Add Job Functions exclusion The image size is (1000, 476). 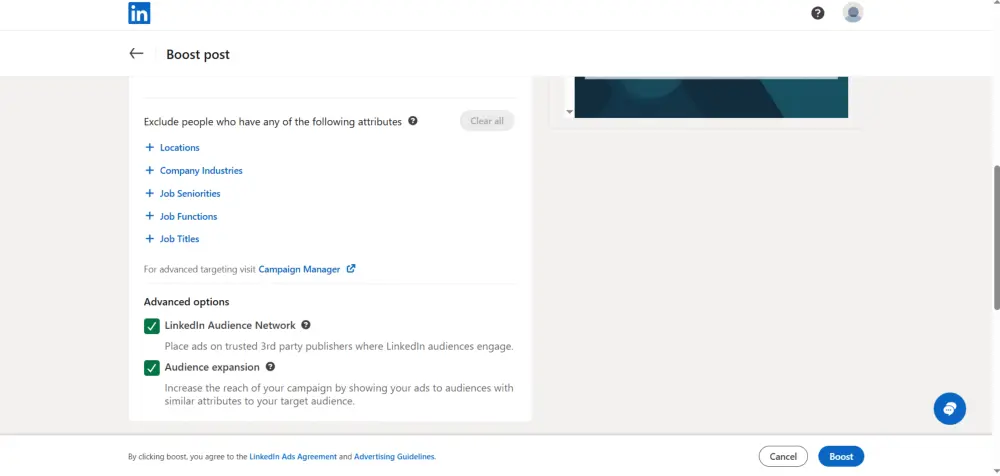point(189,216)
